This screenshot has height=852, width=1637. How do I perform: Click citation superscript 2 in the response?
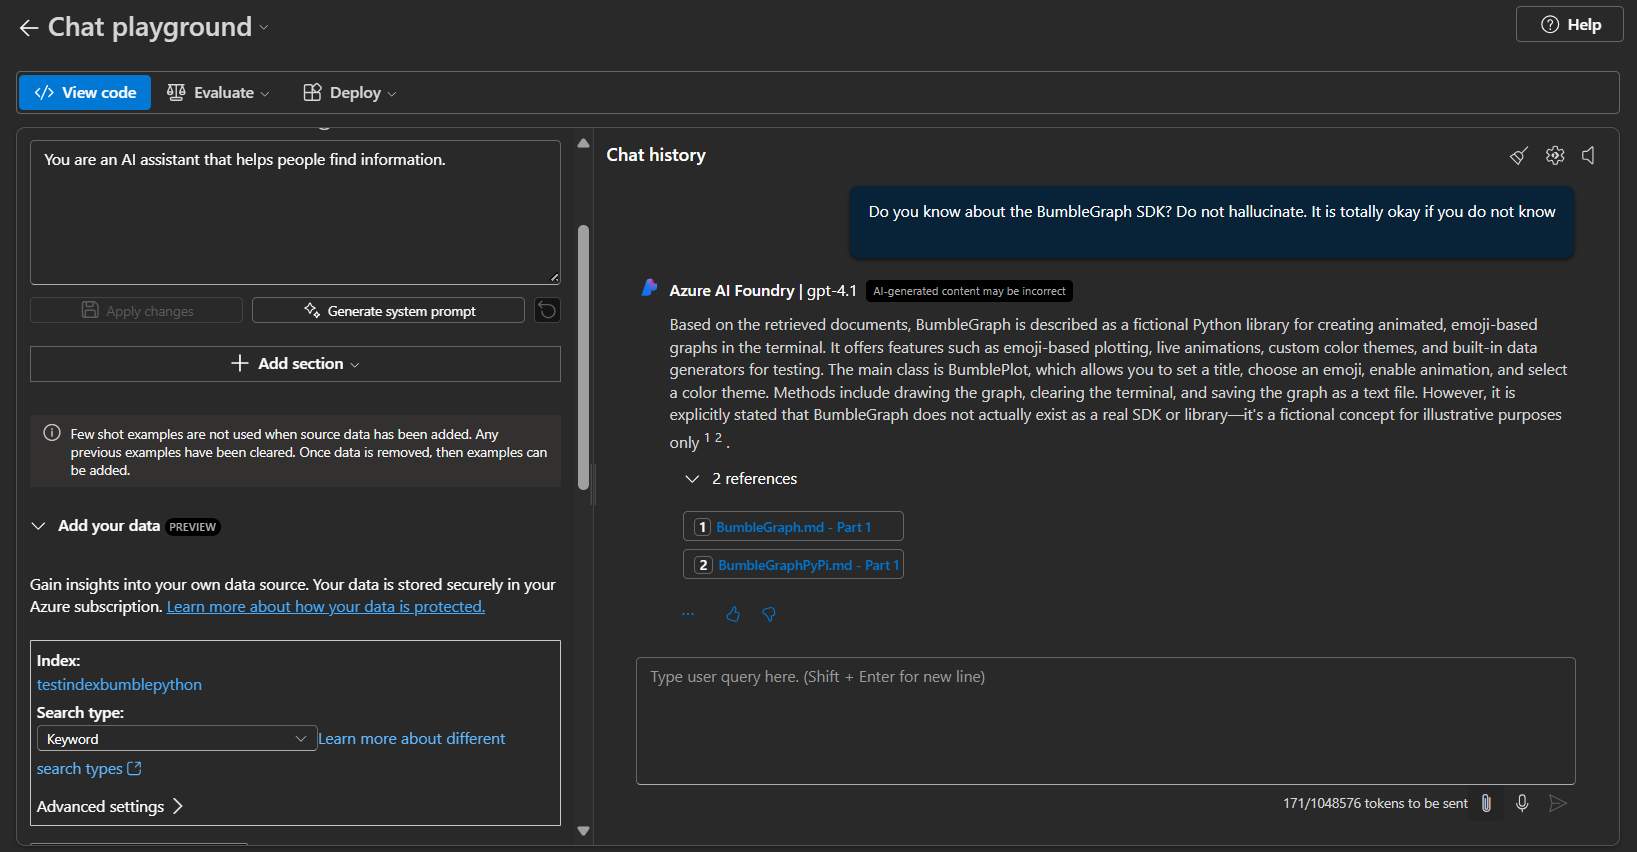point(718,438)
